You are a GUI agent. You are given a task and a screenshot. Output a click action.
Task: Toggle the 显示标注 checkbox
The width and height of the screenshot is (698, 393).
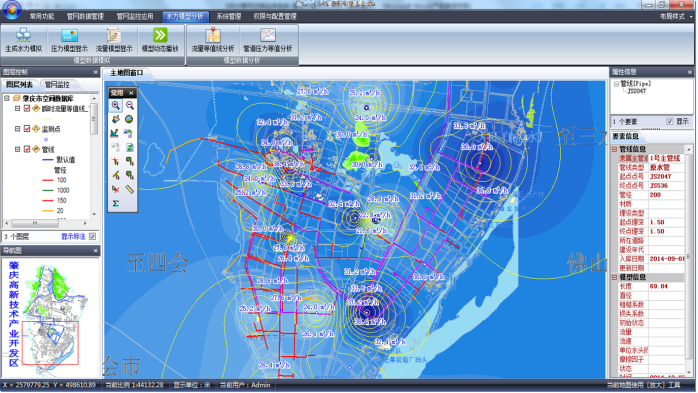click(x=93, y=236)
